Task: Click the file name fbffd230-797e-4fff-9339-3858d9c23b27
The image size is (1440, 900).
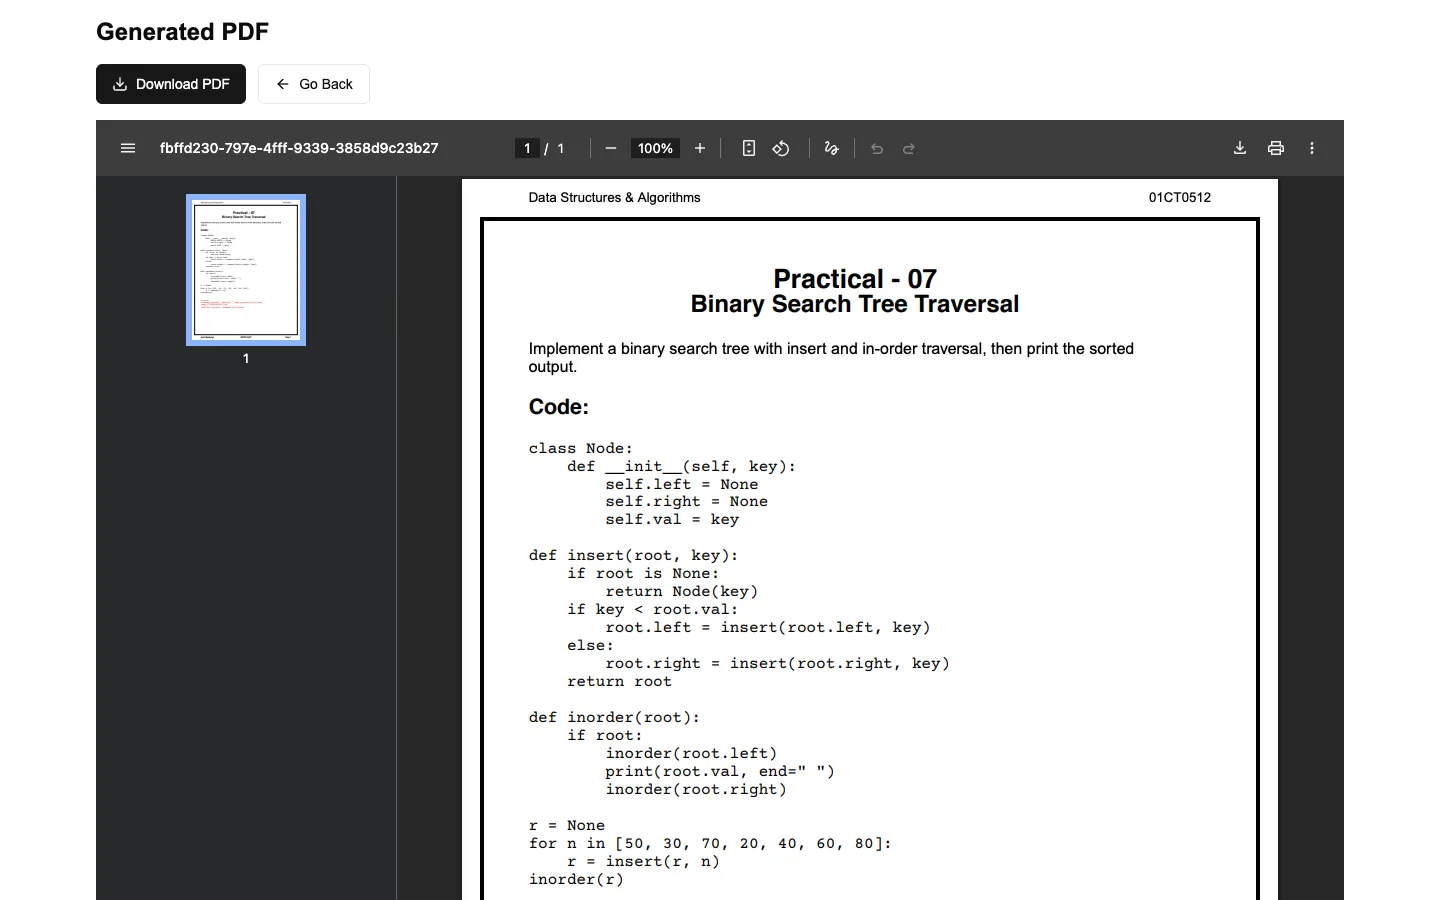Action: click(299, 148)
